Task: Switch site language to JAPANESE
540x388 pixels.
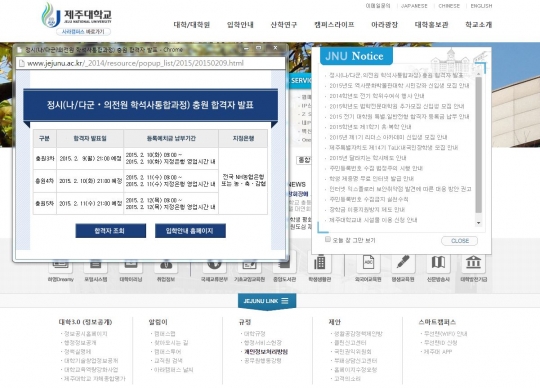Action: tap(414, 6)
